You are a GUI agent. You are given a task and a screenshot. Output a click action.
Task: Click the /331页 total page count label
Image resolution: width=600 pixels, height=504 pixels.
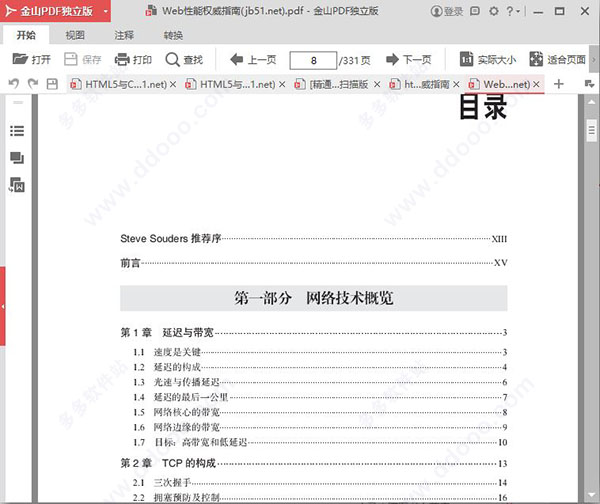355,60
